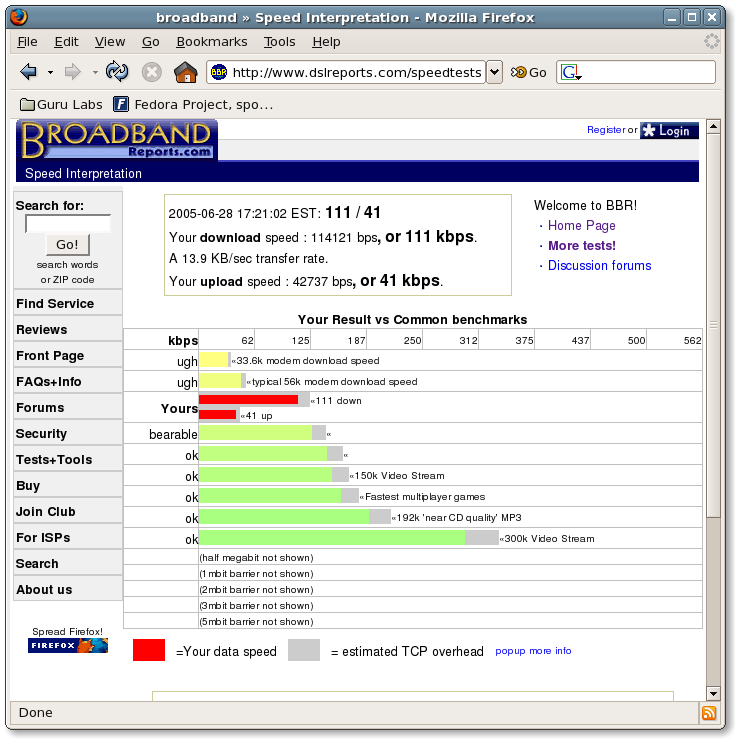Open the Google search engine selector icon
The image size is (735, 739).
tap(571, 73)
